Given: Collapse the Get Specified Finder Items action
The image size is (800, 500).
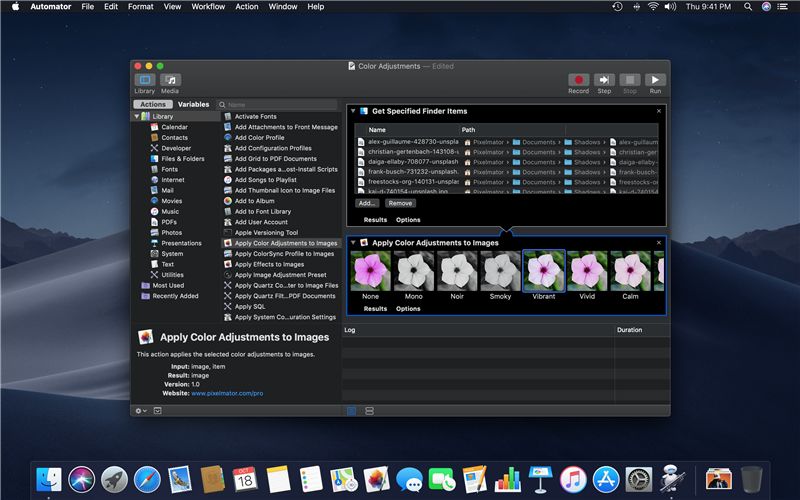Looking at the screenshot, I should (354, 111).
